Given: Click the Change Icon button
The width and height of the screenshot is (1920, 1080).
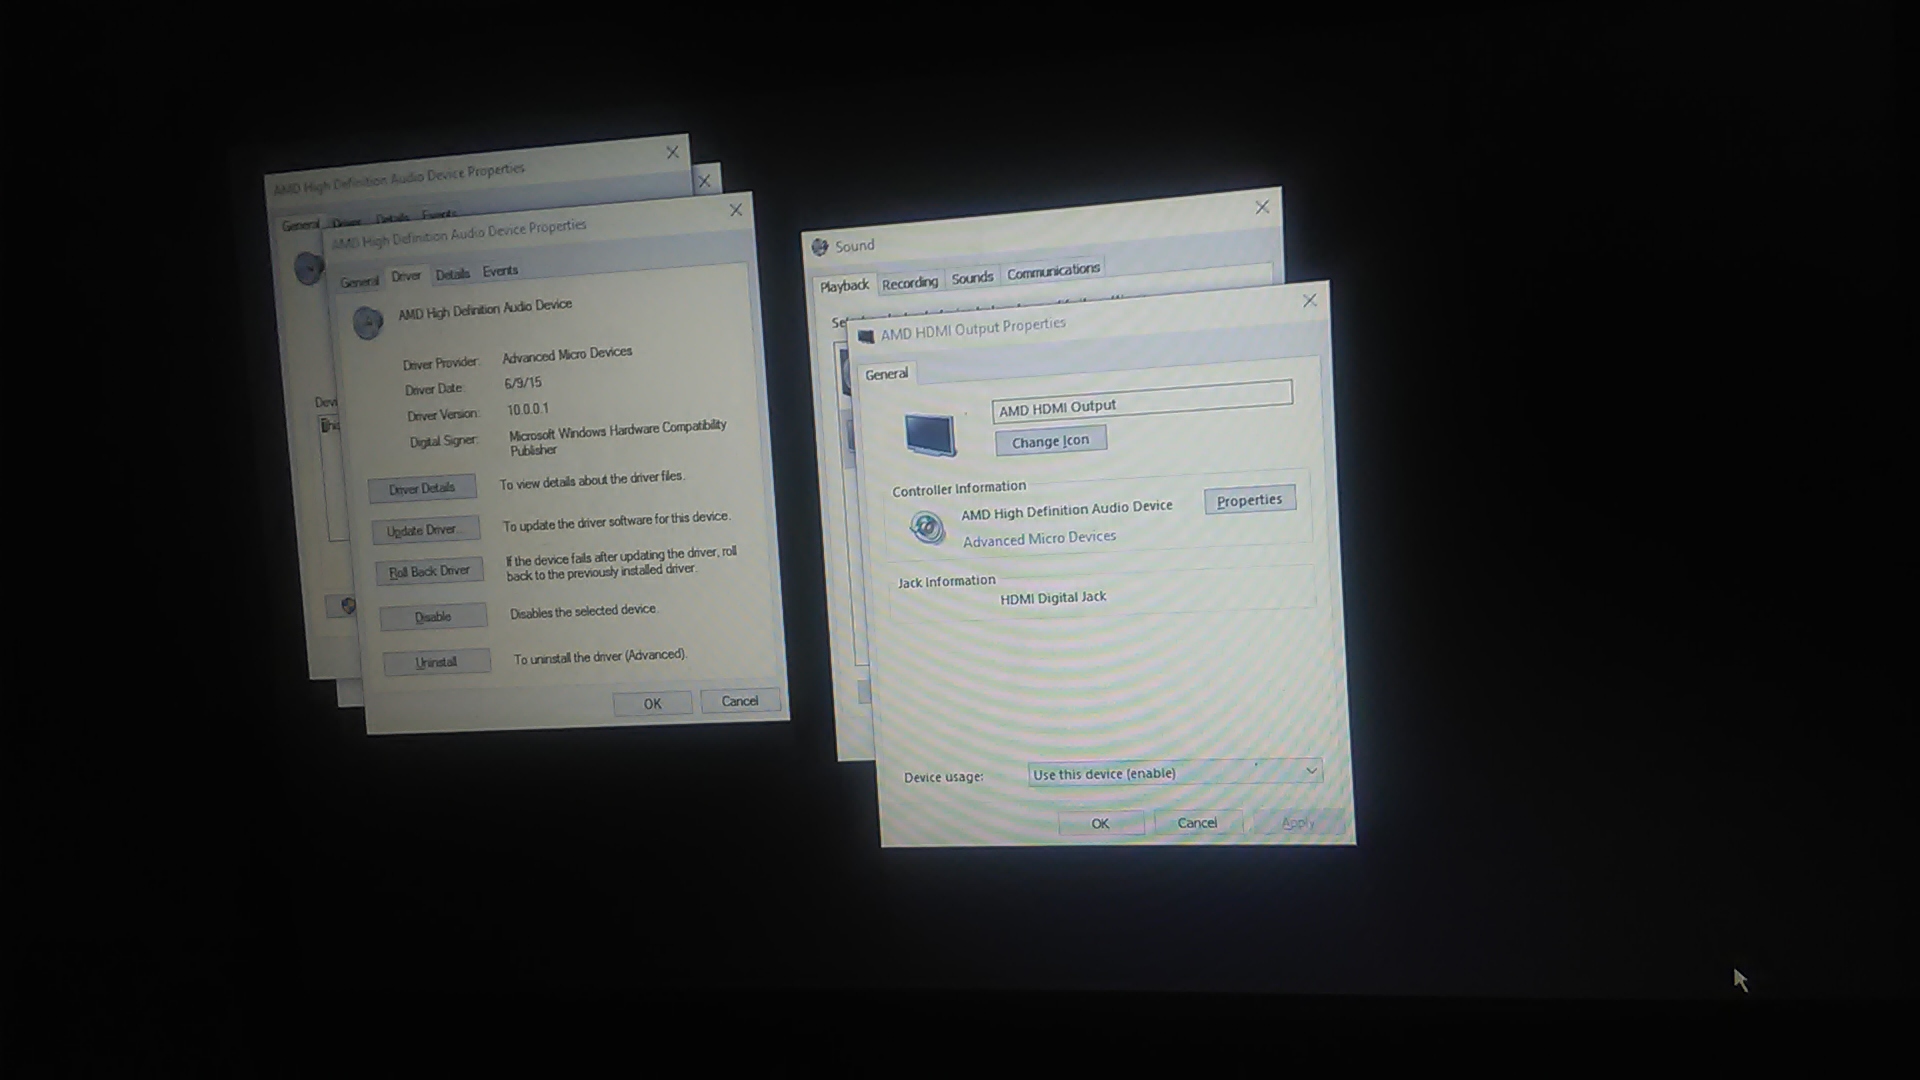Looking at the screenshot, I should coord(1050,441).
